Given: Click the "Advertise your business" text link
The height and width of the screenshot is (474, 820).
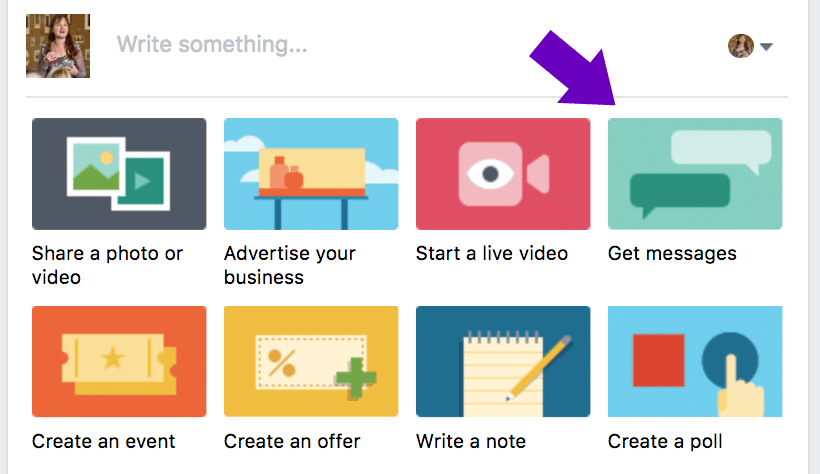Looking at the screenshot, I should coord(290,265).
